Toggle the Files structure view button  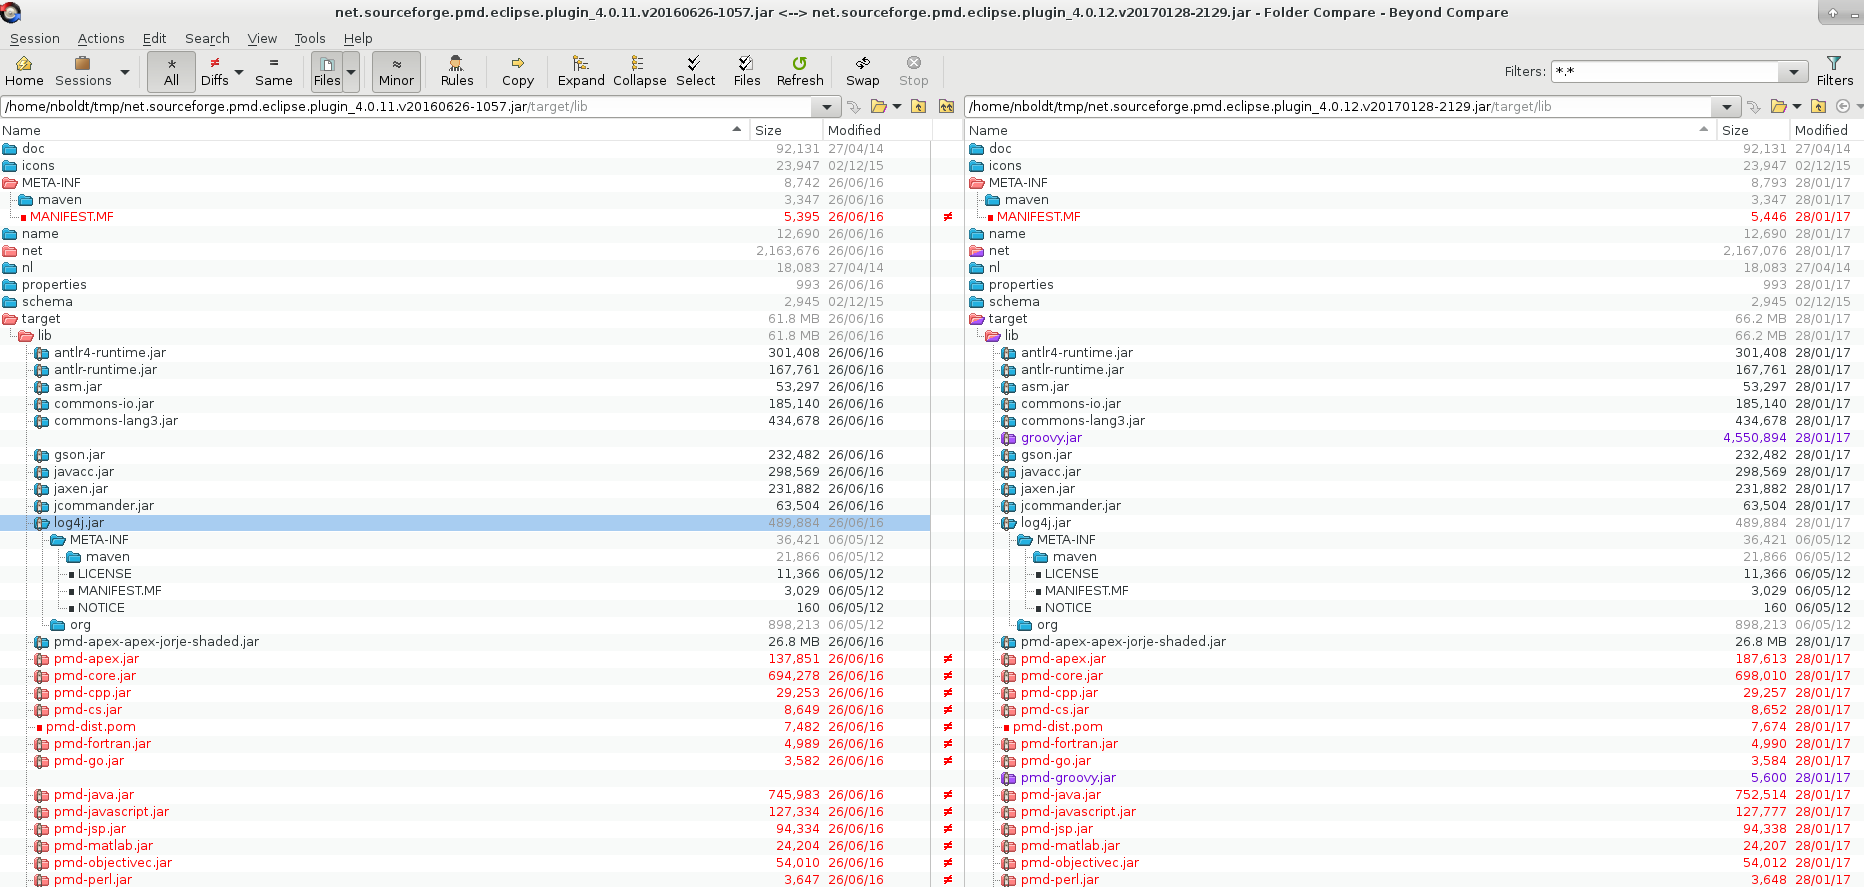coord(327,71)
